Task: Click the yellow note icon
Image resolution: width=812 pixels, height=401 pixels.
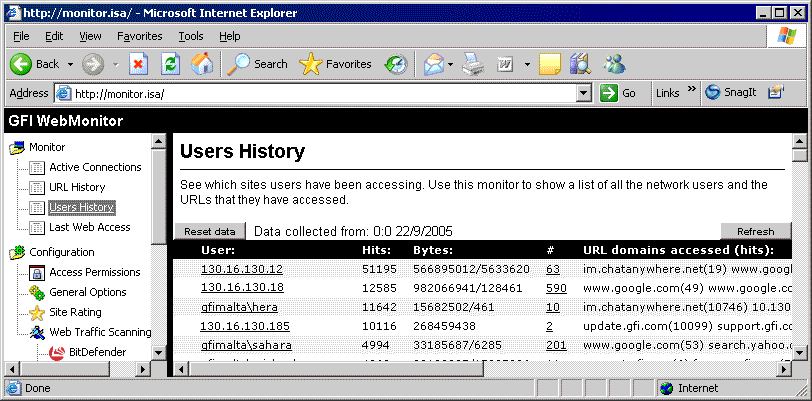Action: [550, 65]
